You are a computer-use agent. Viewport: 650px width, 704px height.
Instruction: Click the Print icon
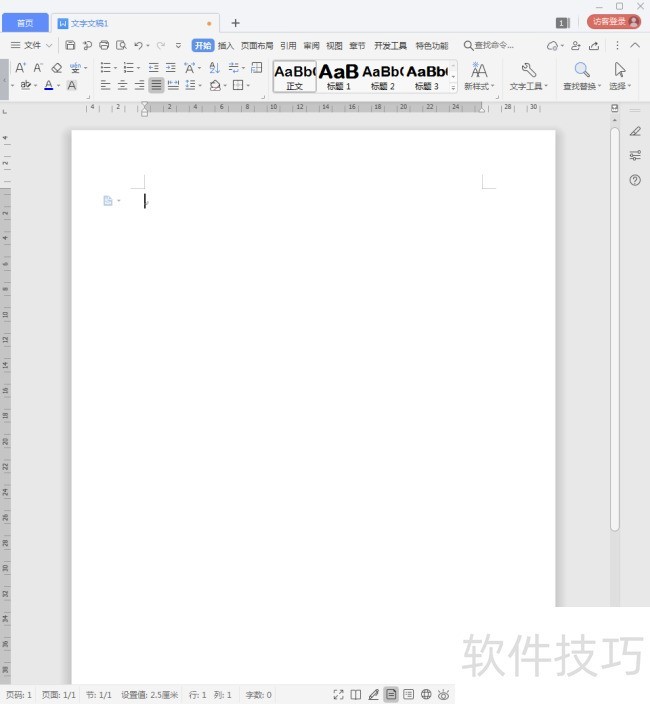click(104, 45)
